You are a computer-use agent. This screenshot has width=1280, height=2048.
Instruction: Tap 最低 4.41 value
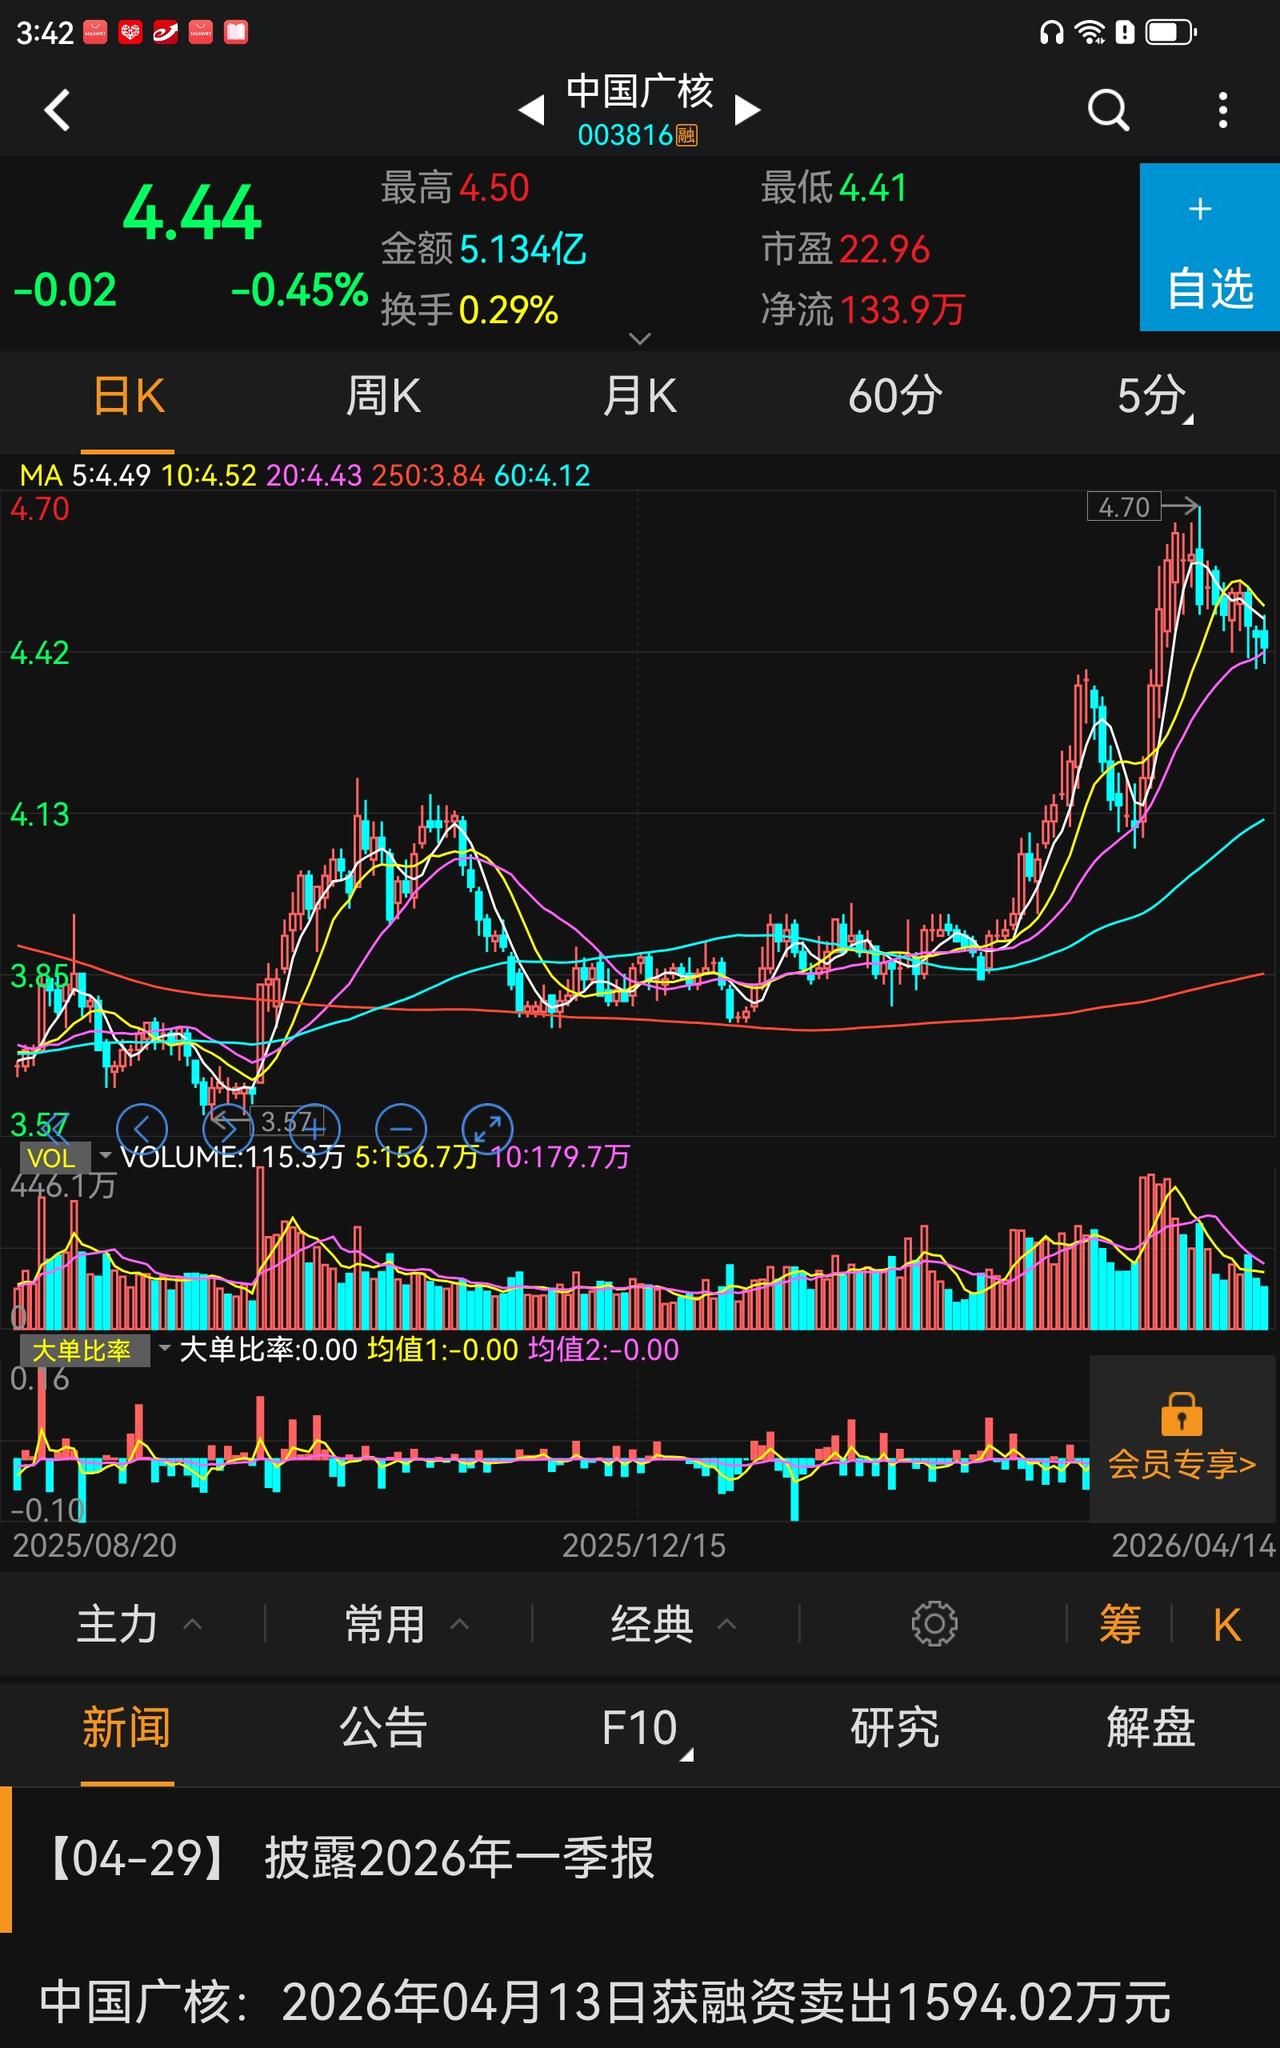(x=873, y=188)
